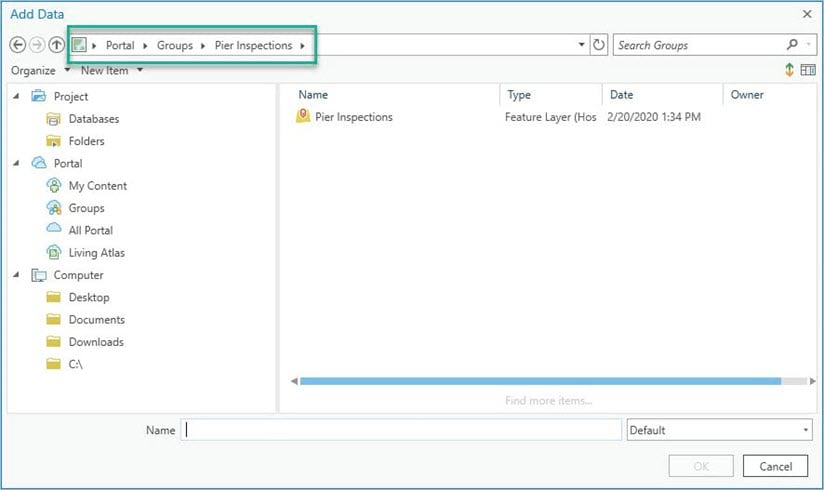Click the Living Atlas icon
824x490 pixels.
click(x=54, y=252)
